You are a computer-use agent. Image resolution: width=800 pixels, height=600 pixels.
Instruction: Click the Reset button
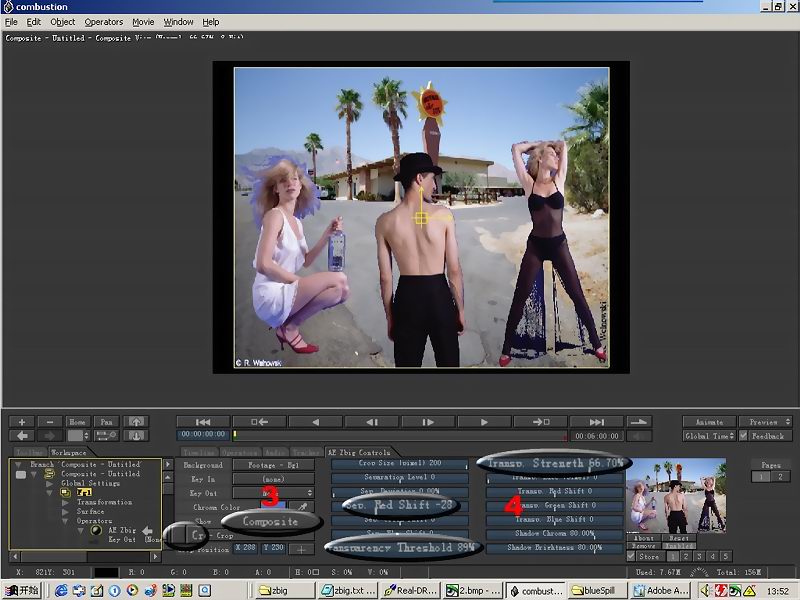(679, 538)
